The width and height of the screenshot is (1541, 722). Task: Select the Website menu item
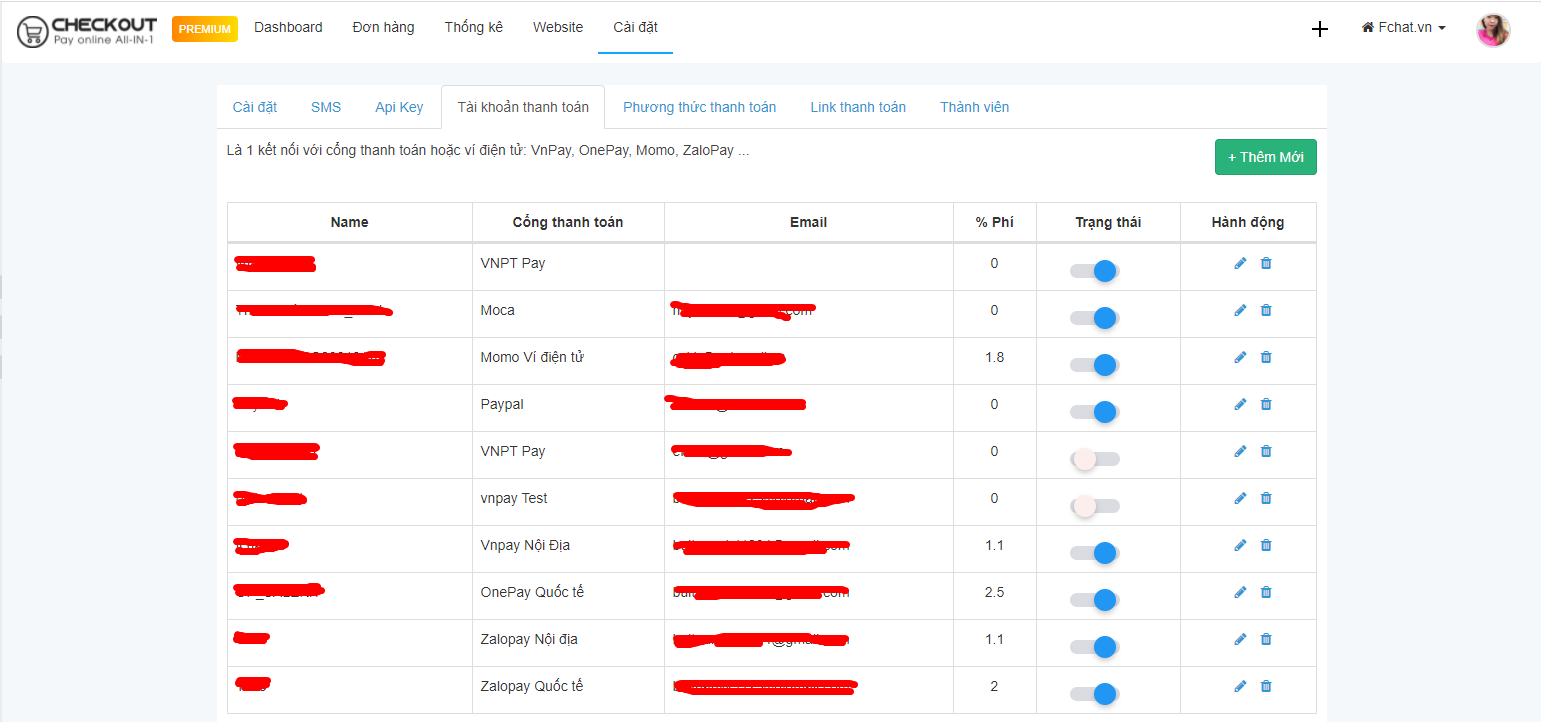click(558, 28)
